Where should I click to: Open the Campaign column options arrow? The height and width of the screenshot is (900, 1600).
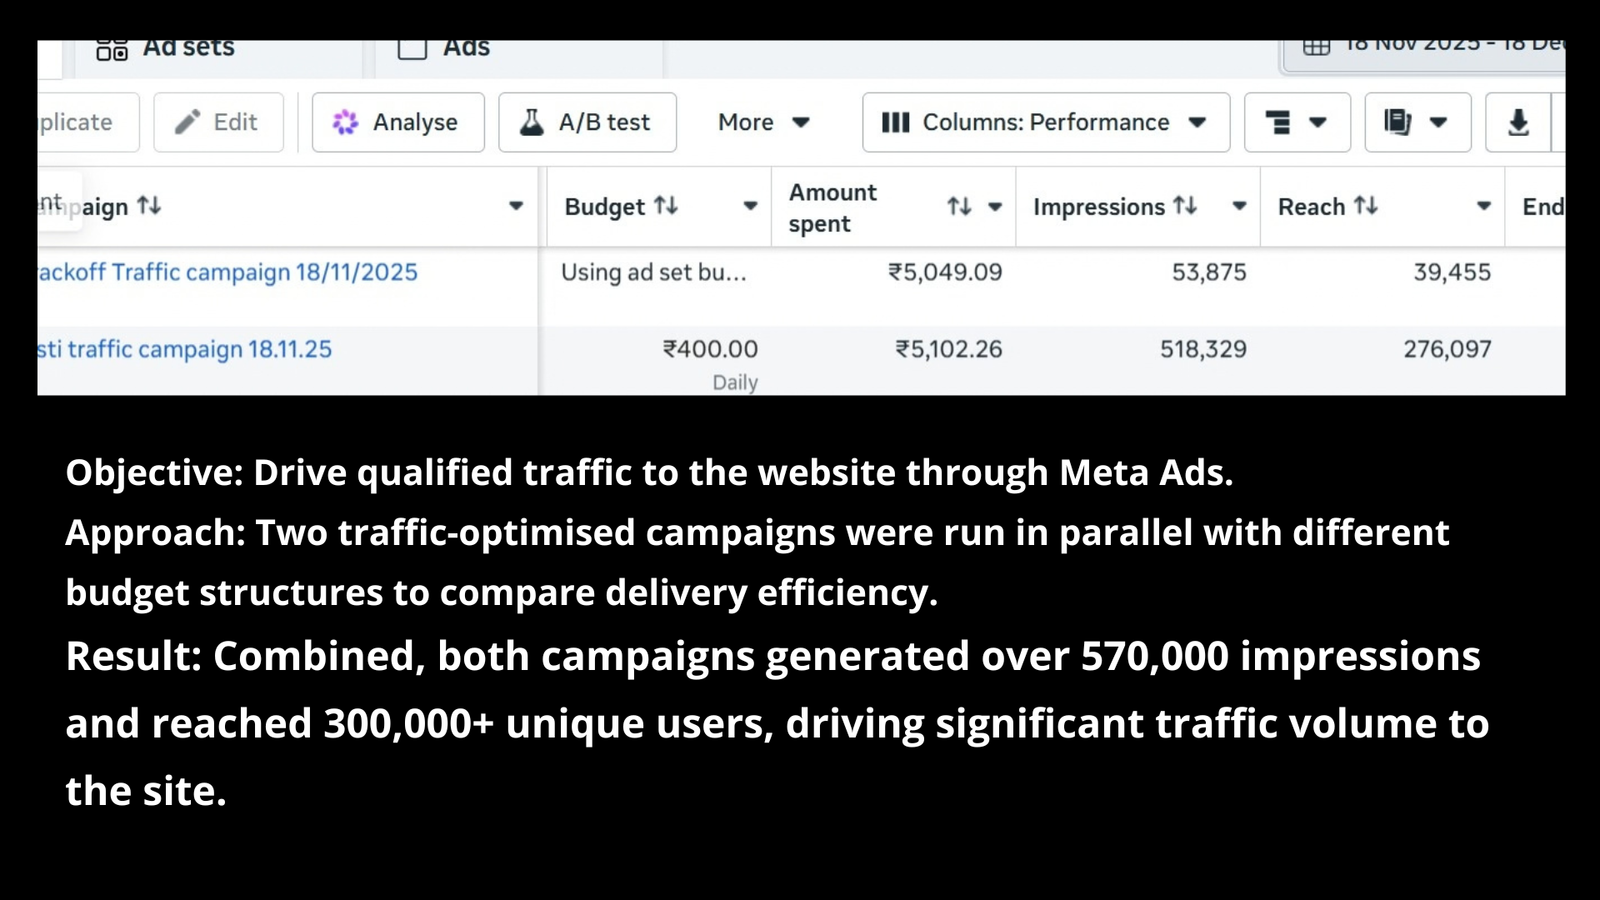(516, 206)
